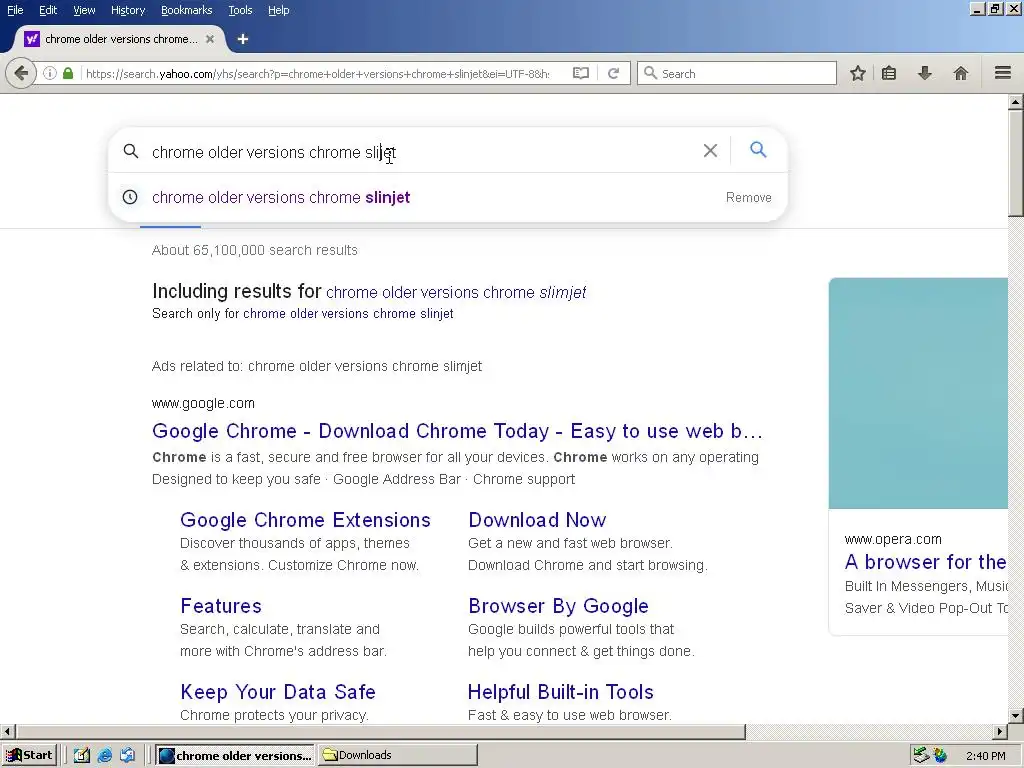Click the Firefox back arrow button
This screenshot has height=768, width=1024.
[x=20, y=73]
